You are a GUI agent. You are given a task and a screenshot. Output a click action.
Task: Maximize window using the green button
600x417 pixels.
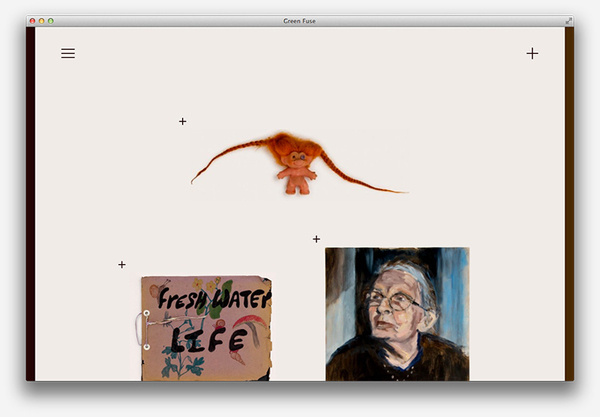(51, 21)
